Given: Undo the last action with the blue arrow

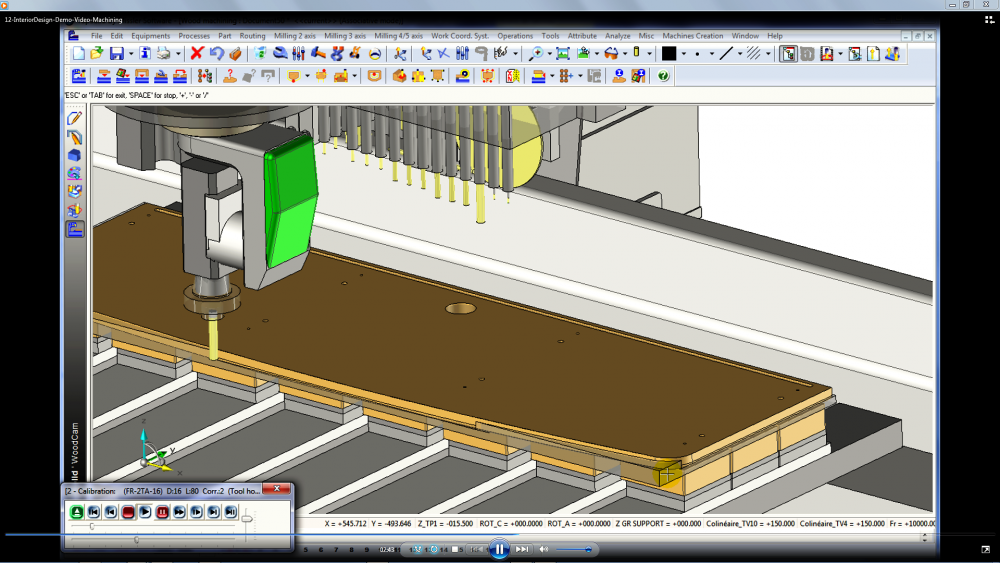Looking at the screenshot, I should coord(217,54).
